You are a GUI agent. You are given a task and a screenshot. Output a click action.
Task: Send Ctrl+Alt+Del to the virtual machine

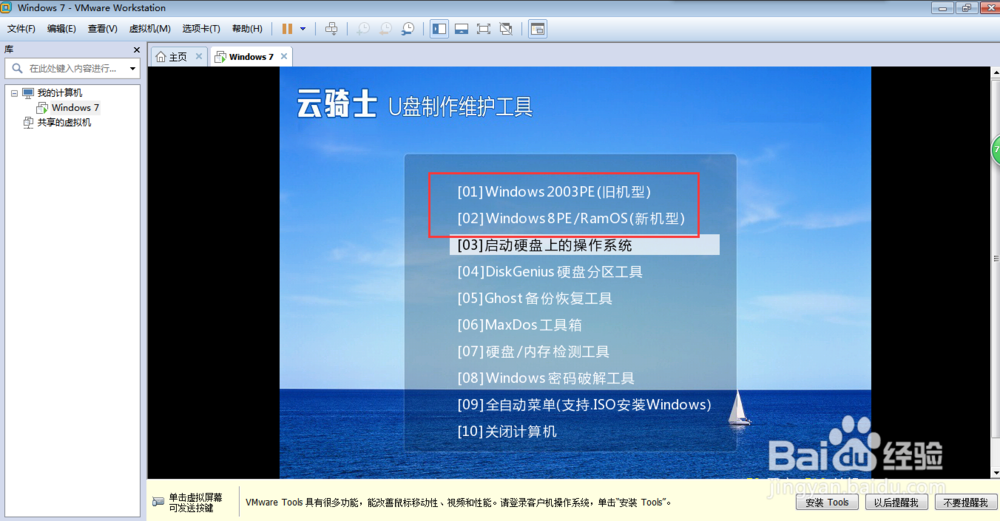pos(331,29)
